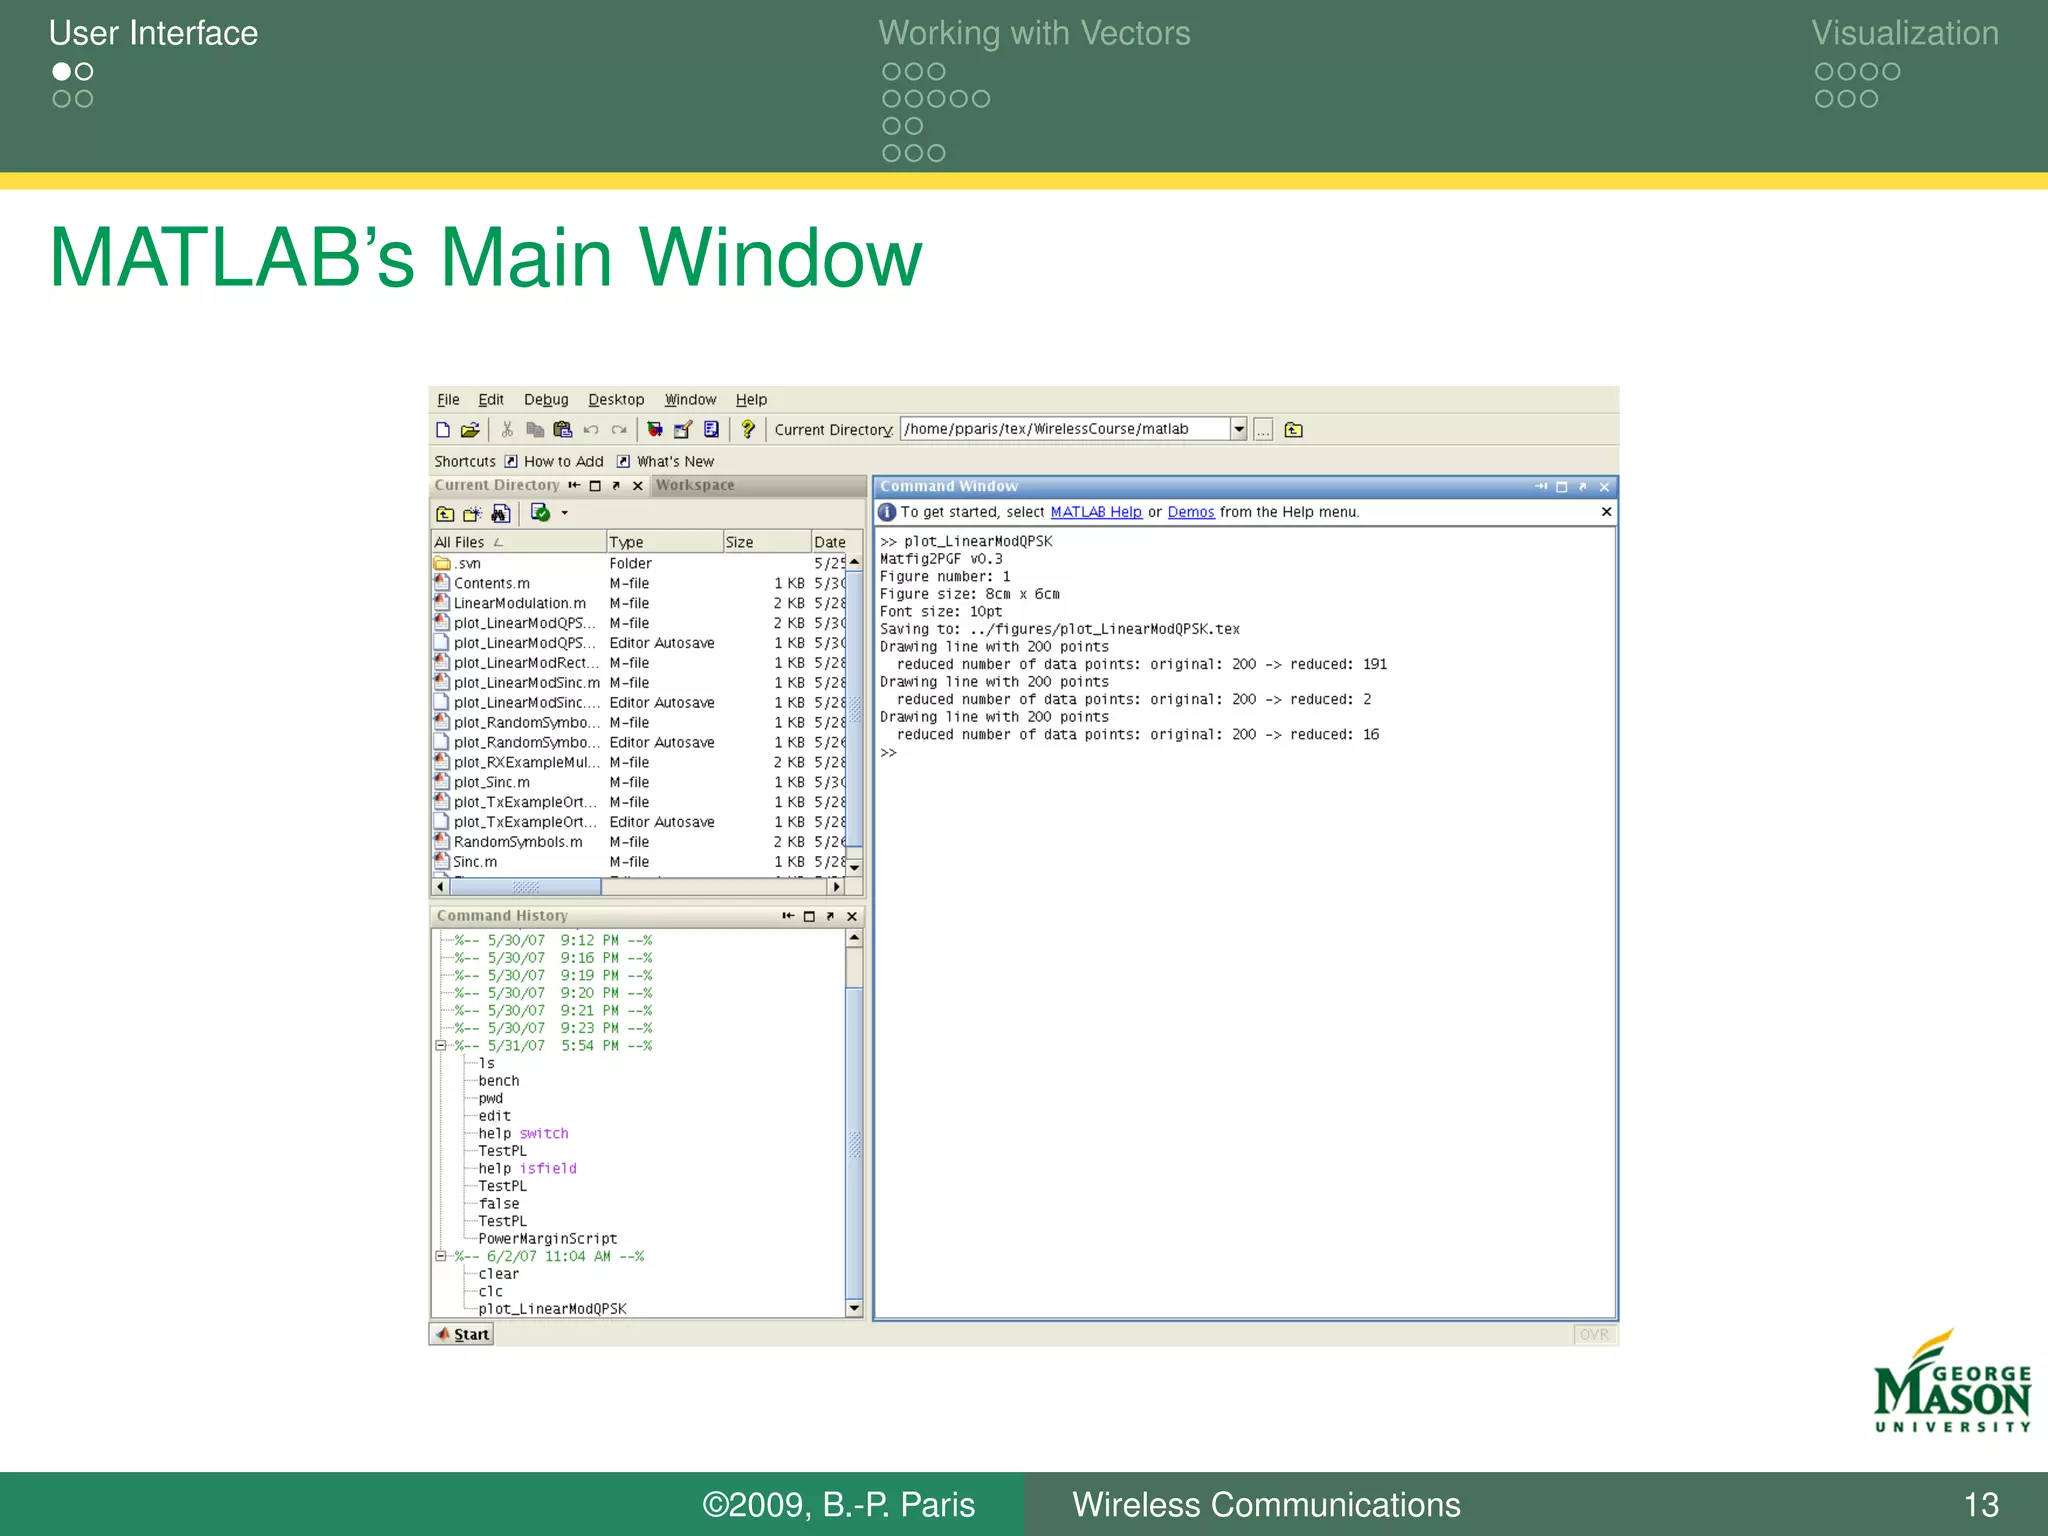Click the Find Files binoculars icon
Screen dimensions: 2048x1536
coord(501,514)
